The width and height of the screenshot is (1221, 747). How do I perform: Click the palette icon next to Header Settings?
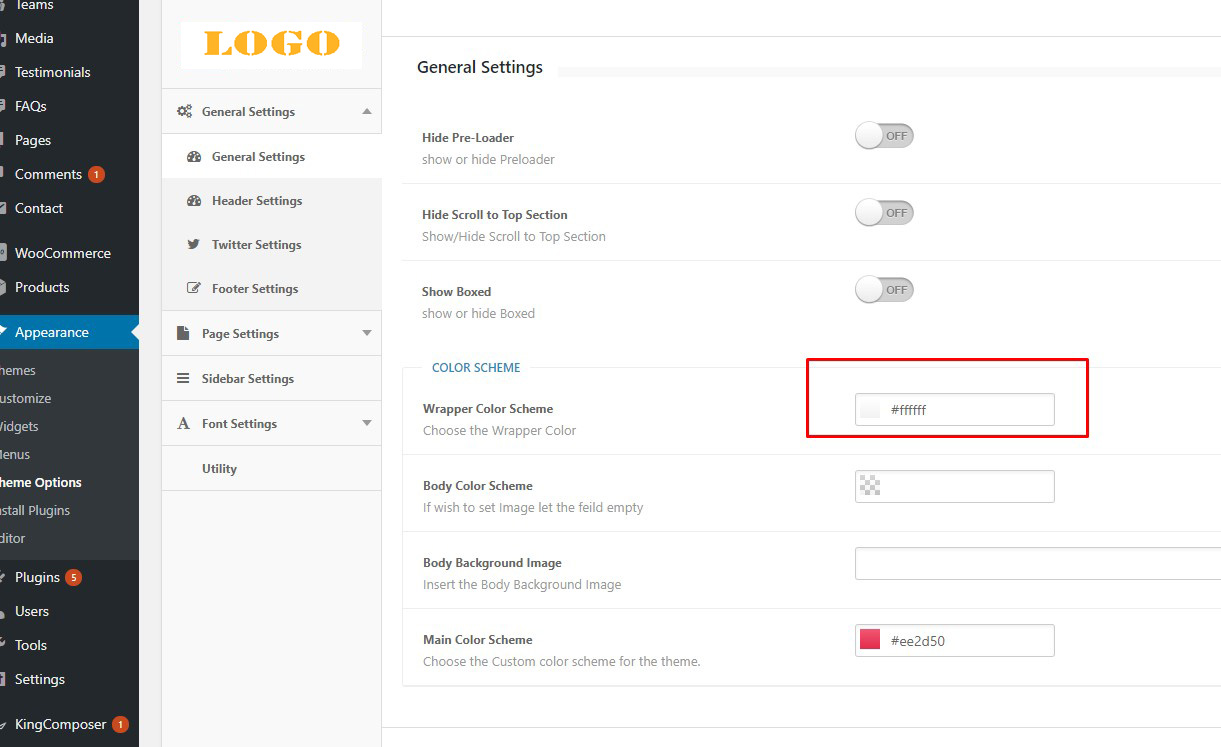pos(194,201)
